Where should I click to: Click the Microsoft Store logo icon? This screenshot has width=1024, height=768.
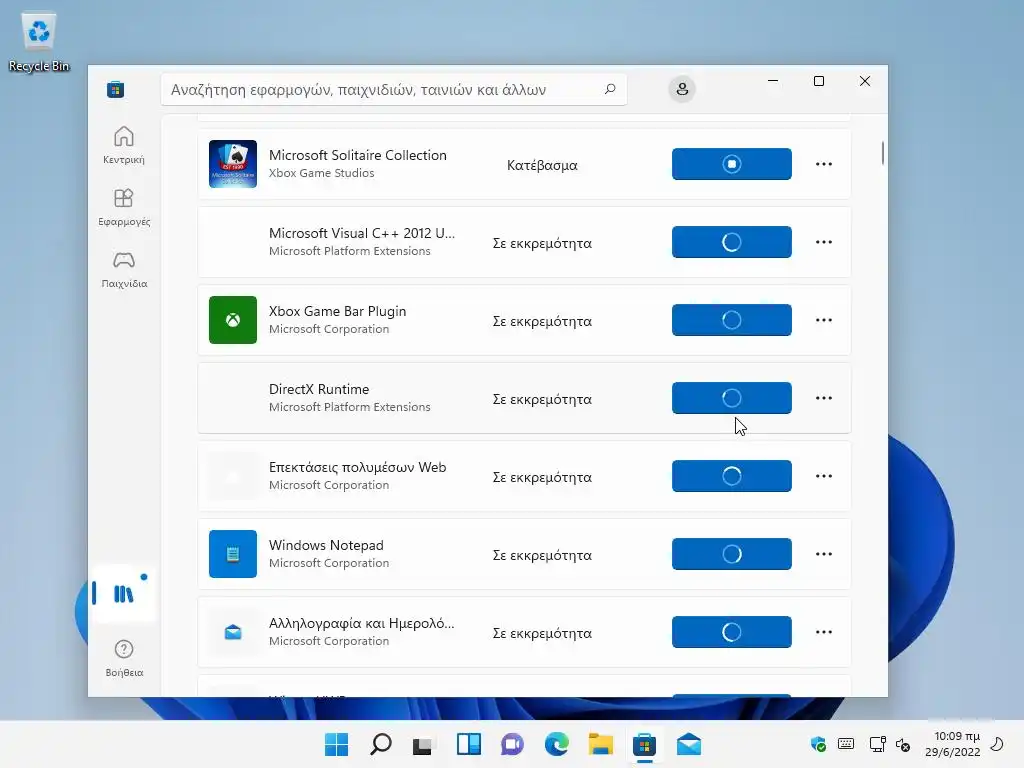pyautogui.click(x=116, y=89)
